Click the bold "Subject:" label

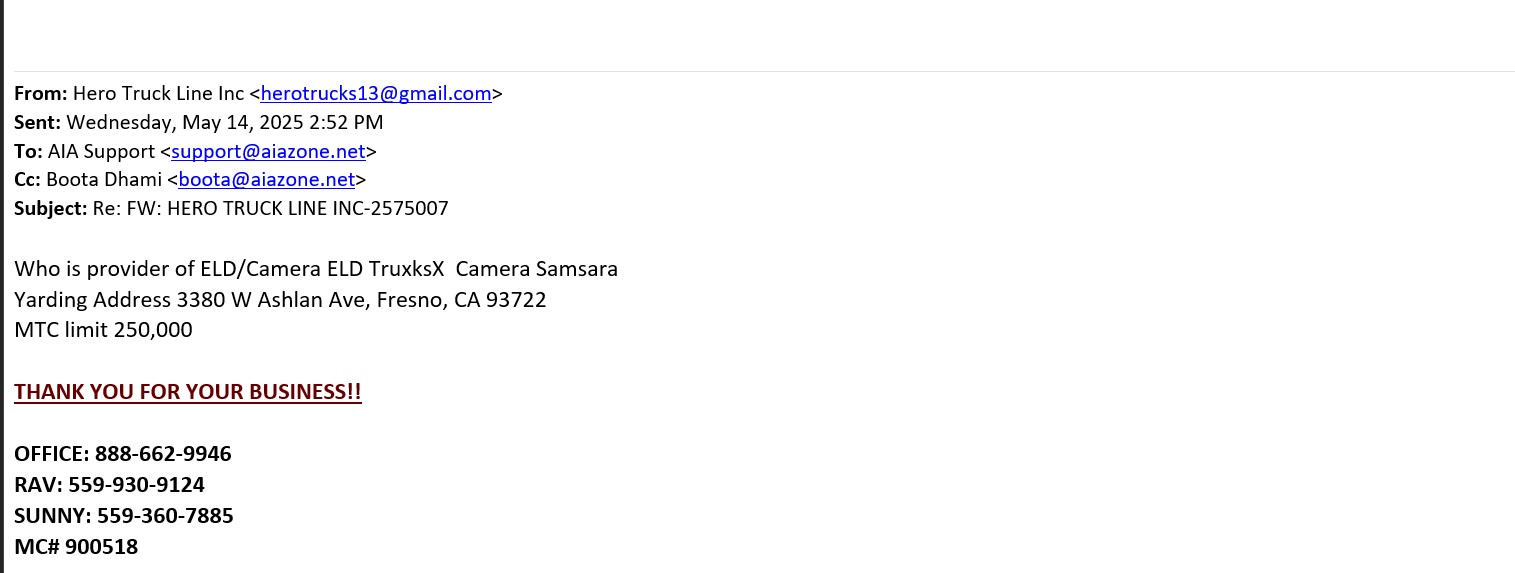tap(51, 209)
